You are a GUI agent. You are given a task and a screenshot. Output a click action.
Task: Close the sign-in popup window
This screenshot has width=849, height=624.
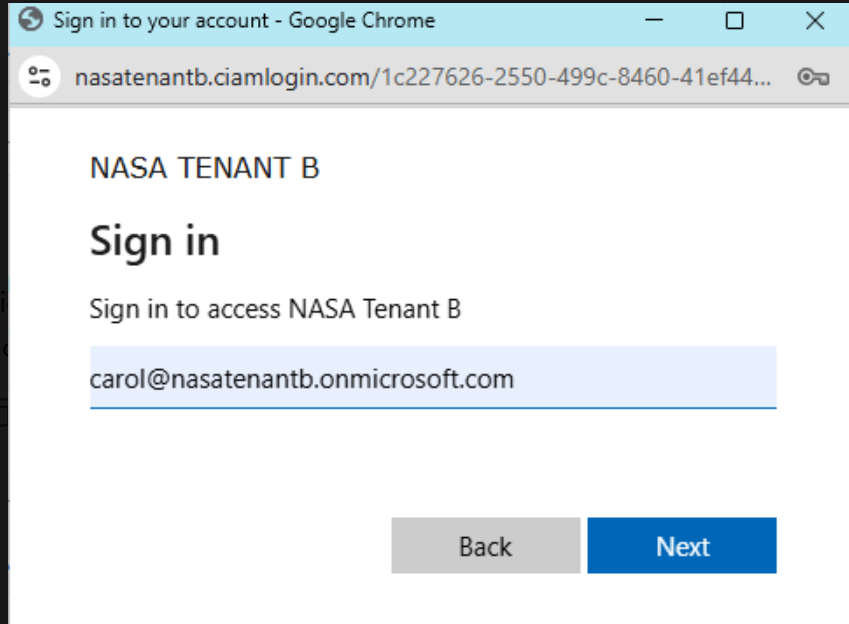click(815, 21)
